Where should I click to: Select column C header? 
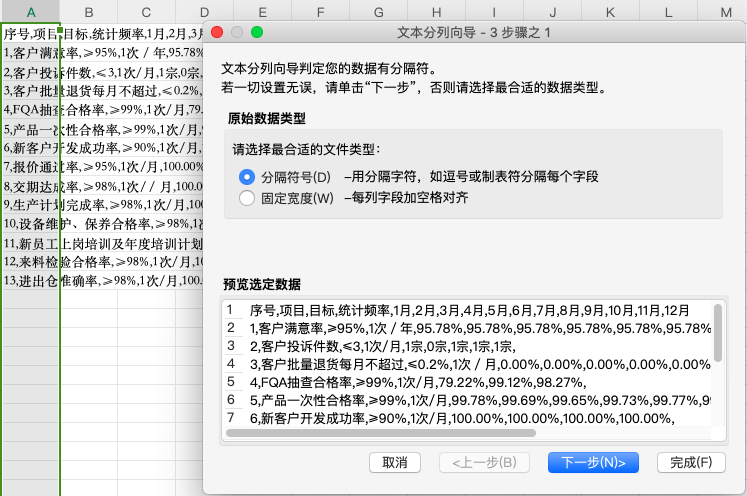pyautogui.click(x=146, y=12)
